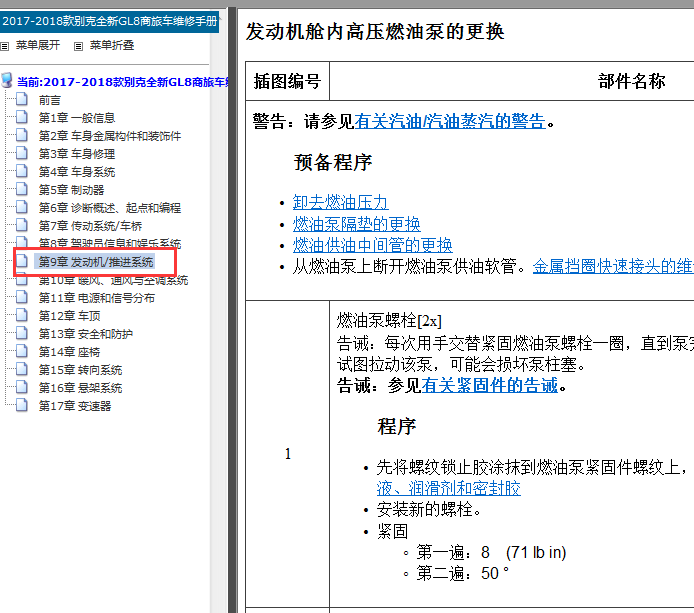Click the page icon beside 第16章 悬架系统
Viewport: 694px width, 613px height.
[22, 387]
